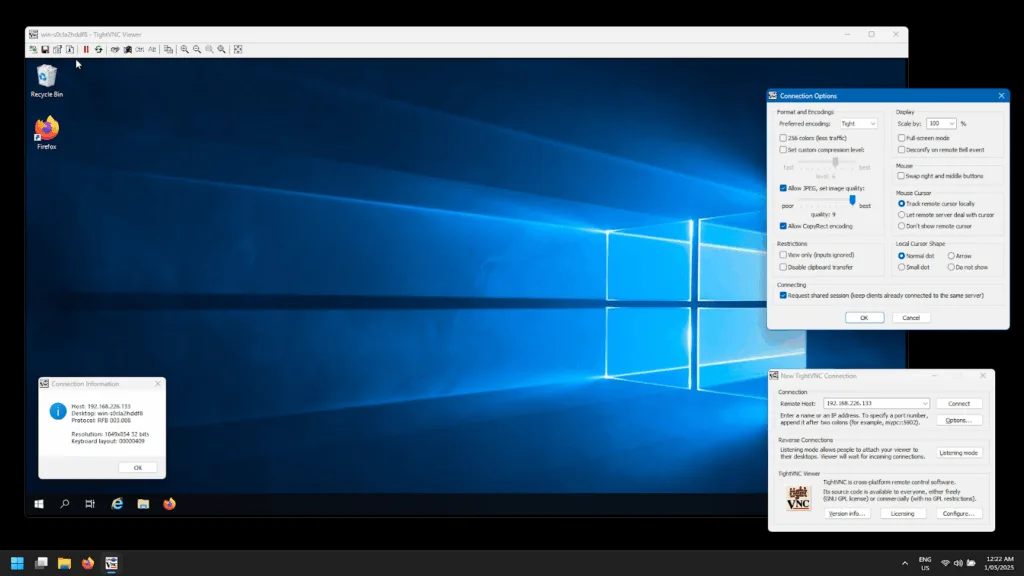Confirm Connection Options with OK

(x=864, y=317)
